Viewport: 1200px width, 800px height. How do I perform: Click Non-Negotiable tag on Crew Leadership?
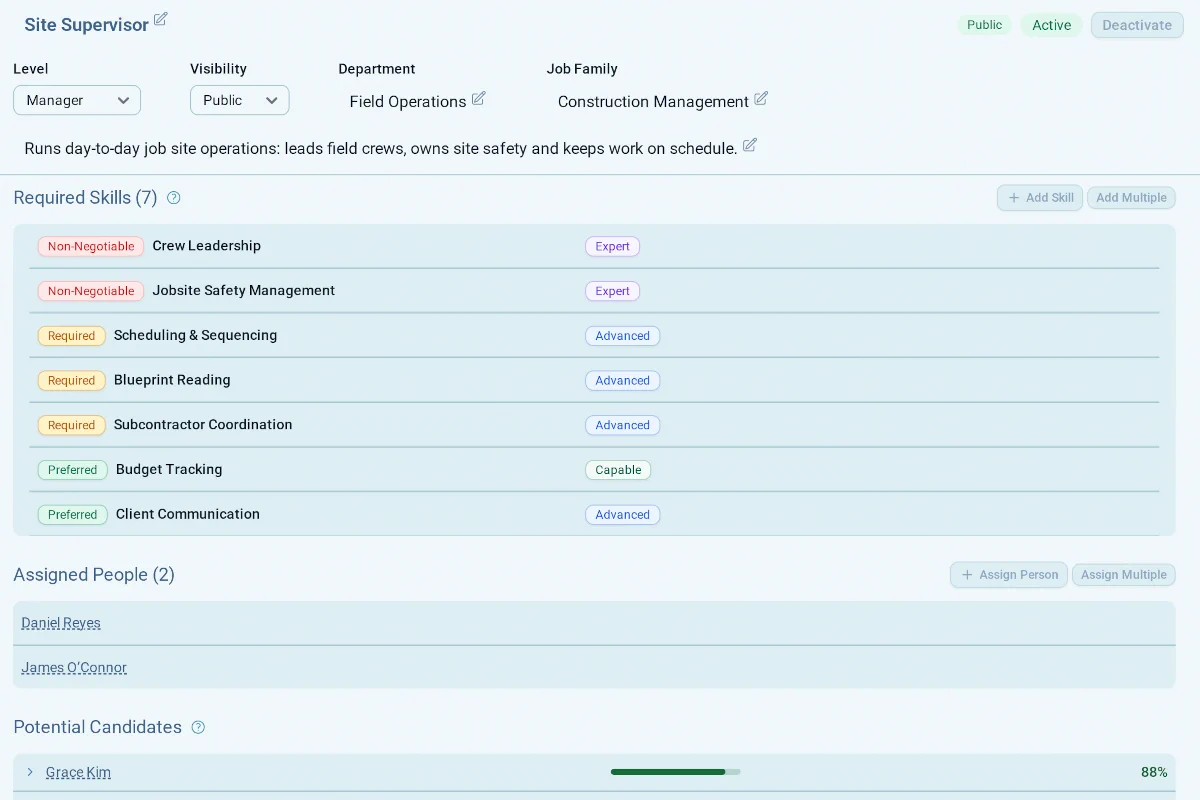coord(91,246)
